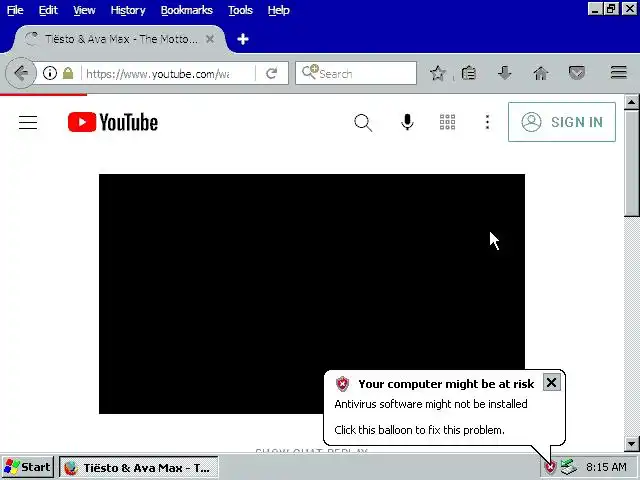The width and height of the screenshot is (640, 480).
Task: Click the browser Search box
Action: point(356,73)
